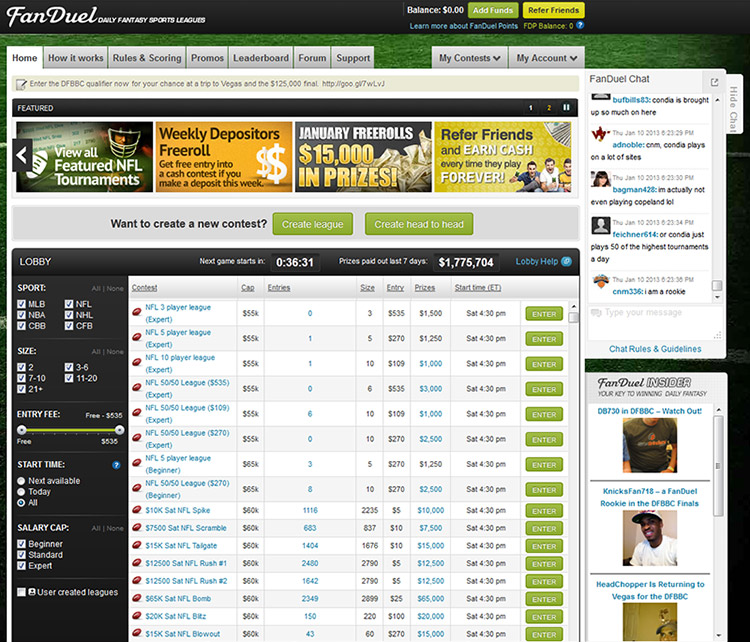
Task: Click adnoble chat avatar icon
Action: (x=600, y=134)
